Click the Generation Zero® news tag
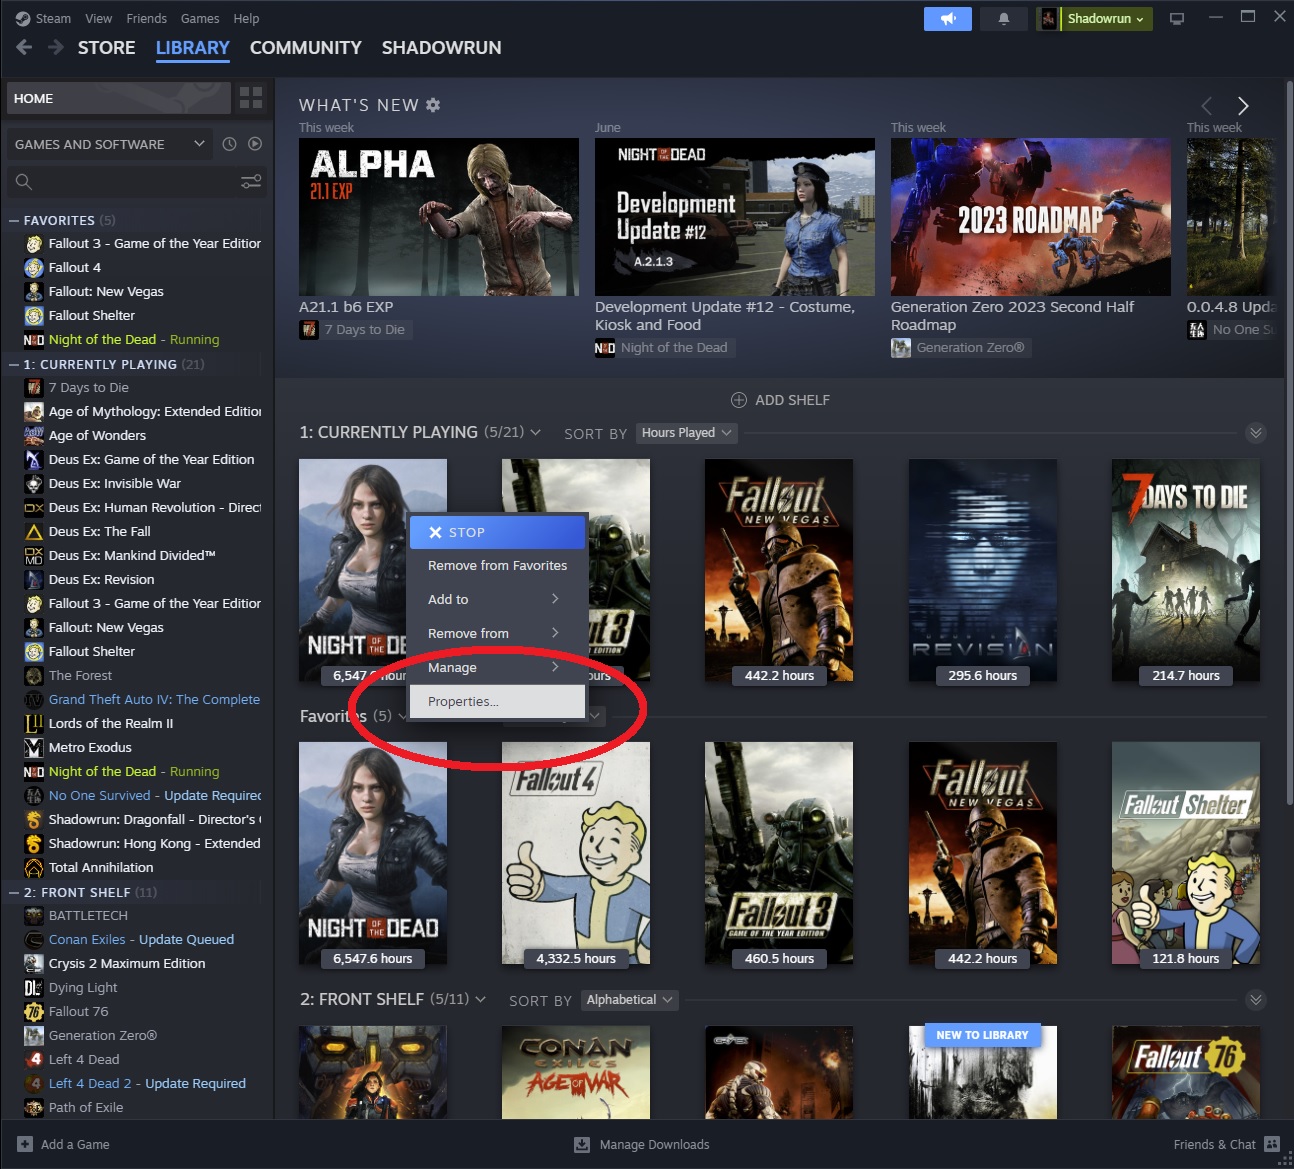The width and height of the screenshot is (1294, 1169). tap(960, 348)
